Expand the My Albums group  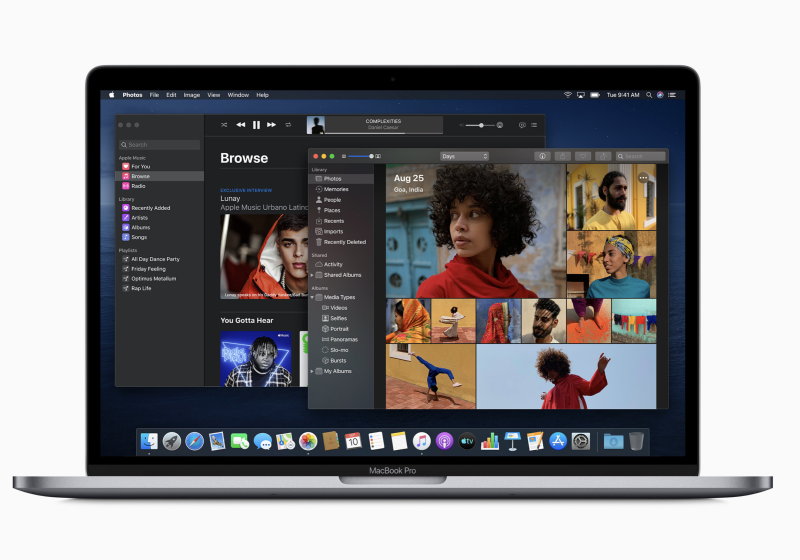point(313,371)
